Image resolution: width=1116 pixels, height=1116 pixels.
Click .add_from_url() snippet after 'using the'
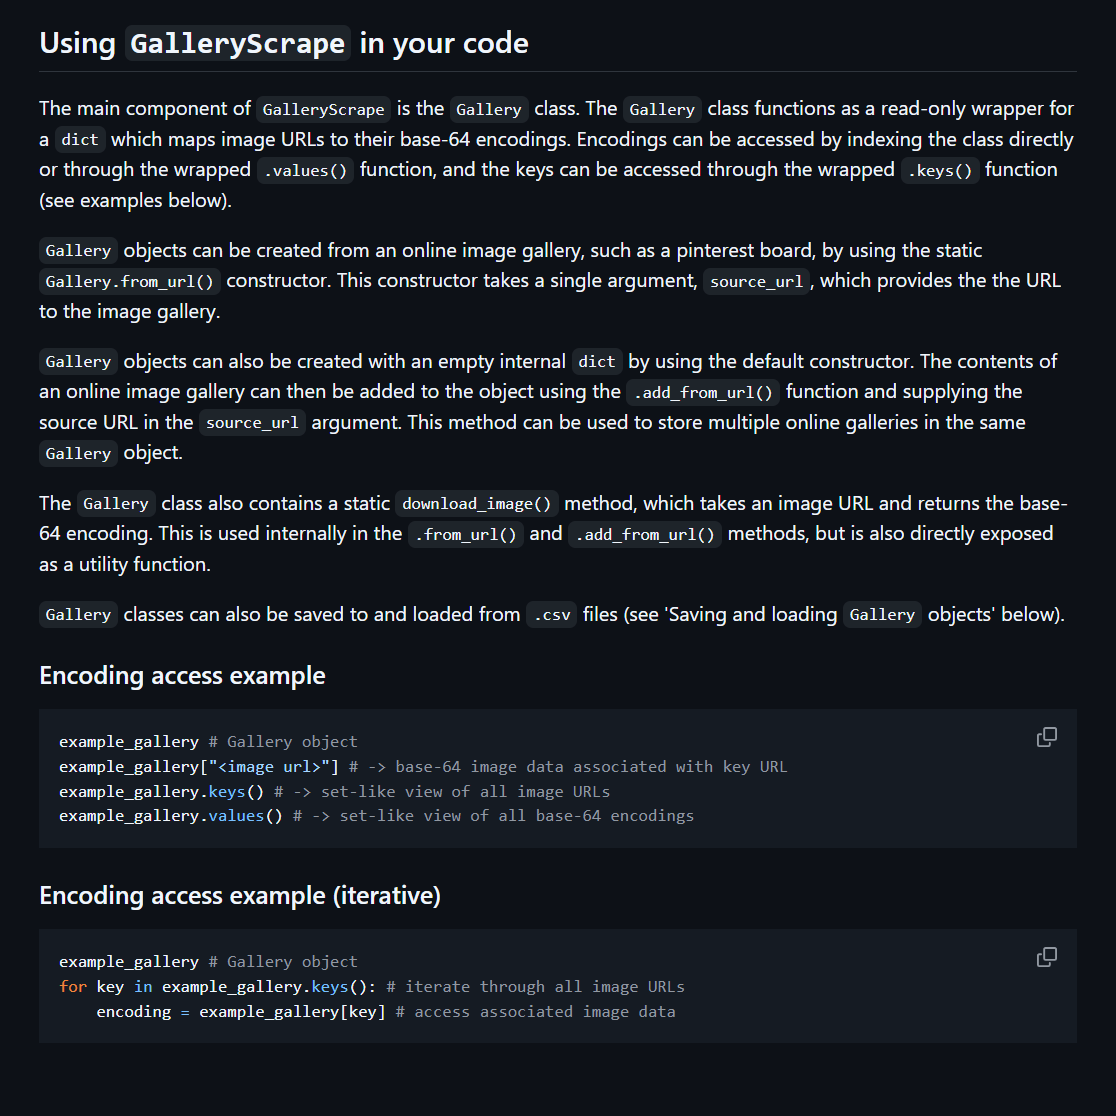[703, 391]
